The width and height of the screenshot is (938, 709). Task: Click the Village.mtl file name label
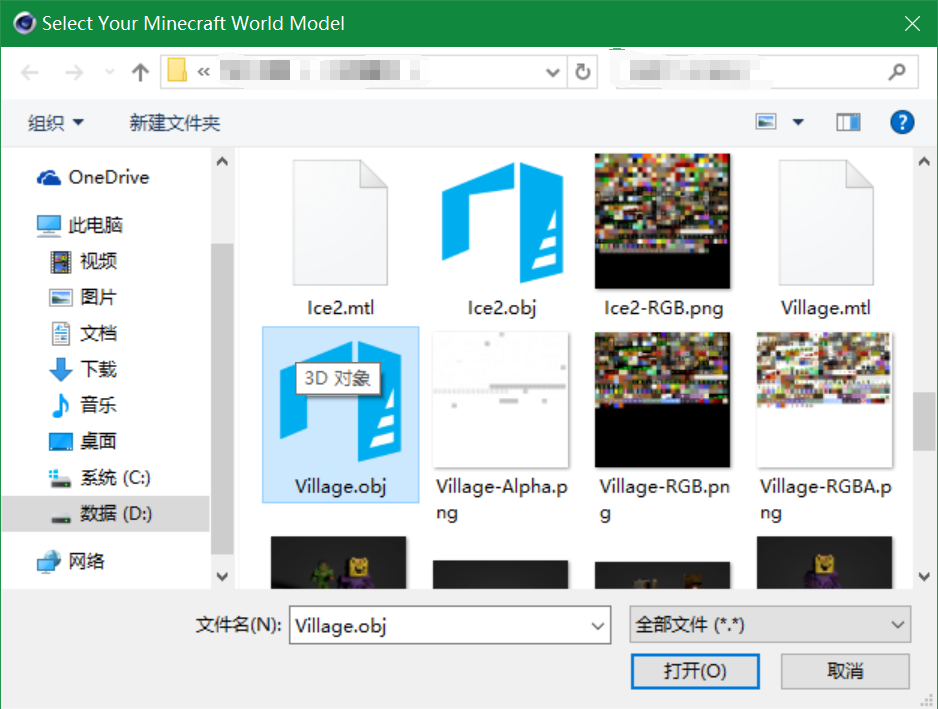(x=826, y=308)
